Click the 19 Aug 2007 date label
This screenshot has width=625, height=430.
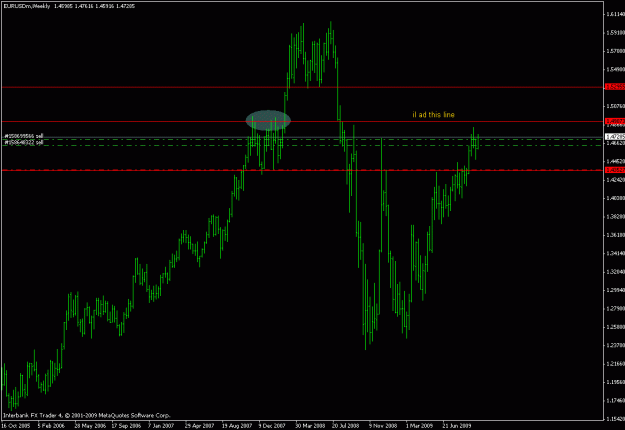[237, 426]
